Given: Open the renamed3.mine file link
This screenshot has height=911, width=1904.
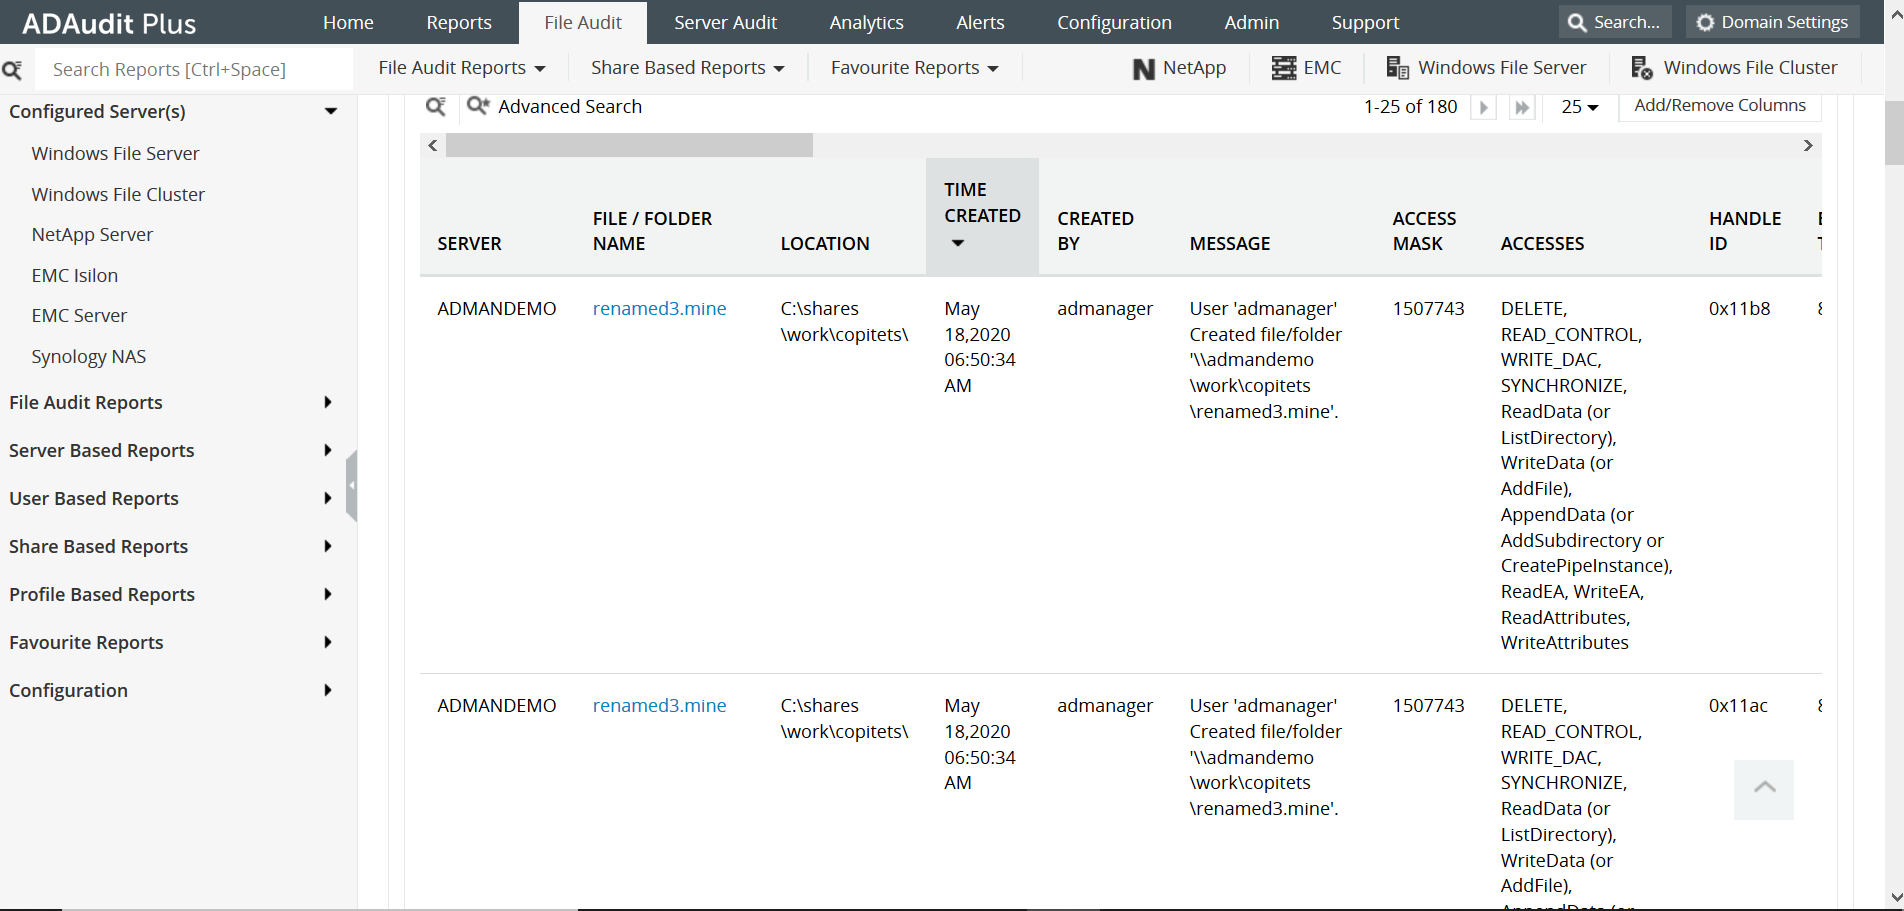Looking at the screenshot, I should (x=659, y=308).
